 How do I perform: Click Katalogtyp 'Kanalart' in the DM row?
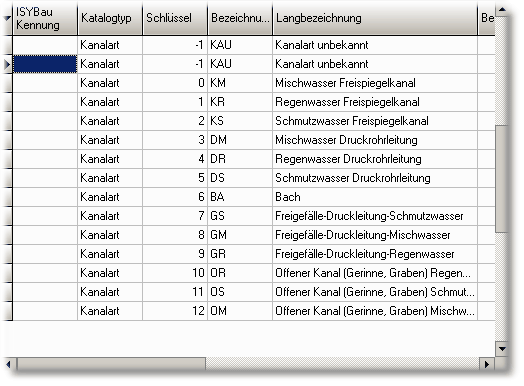(x=110, y=140)
